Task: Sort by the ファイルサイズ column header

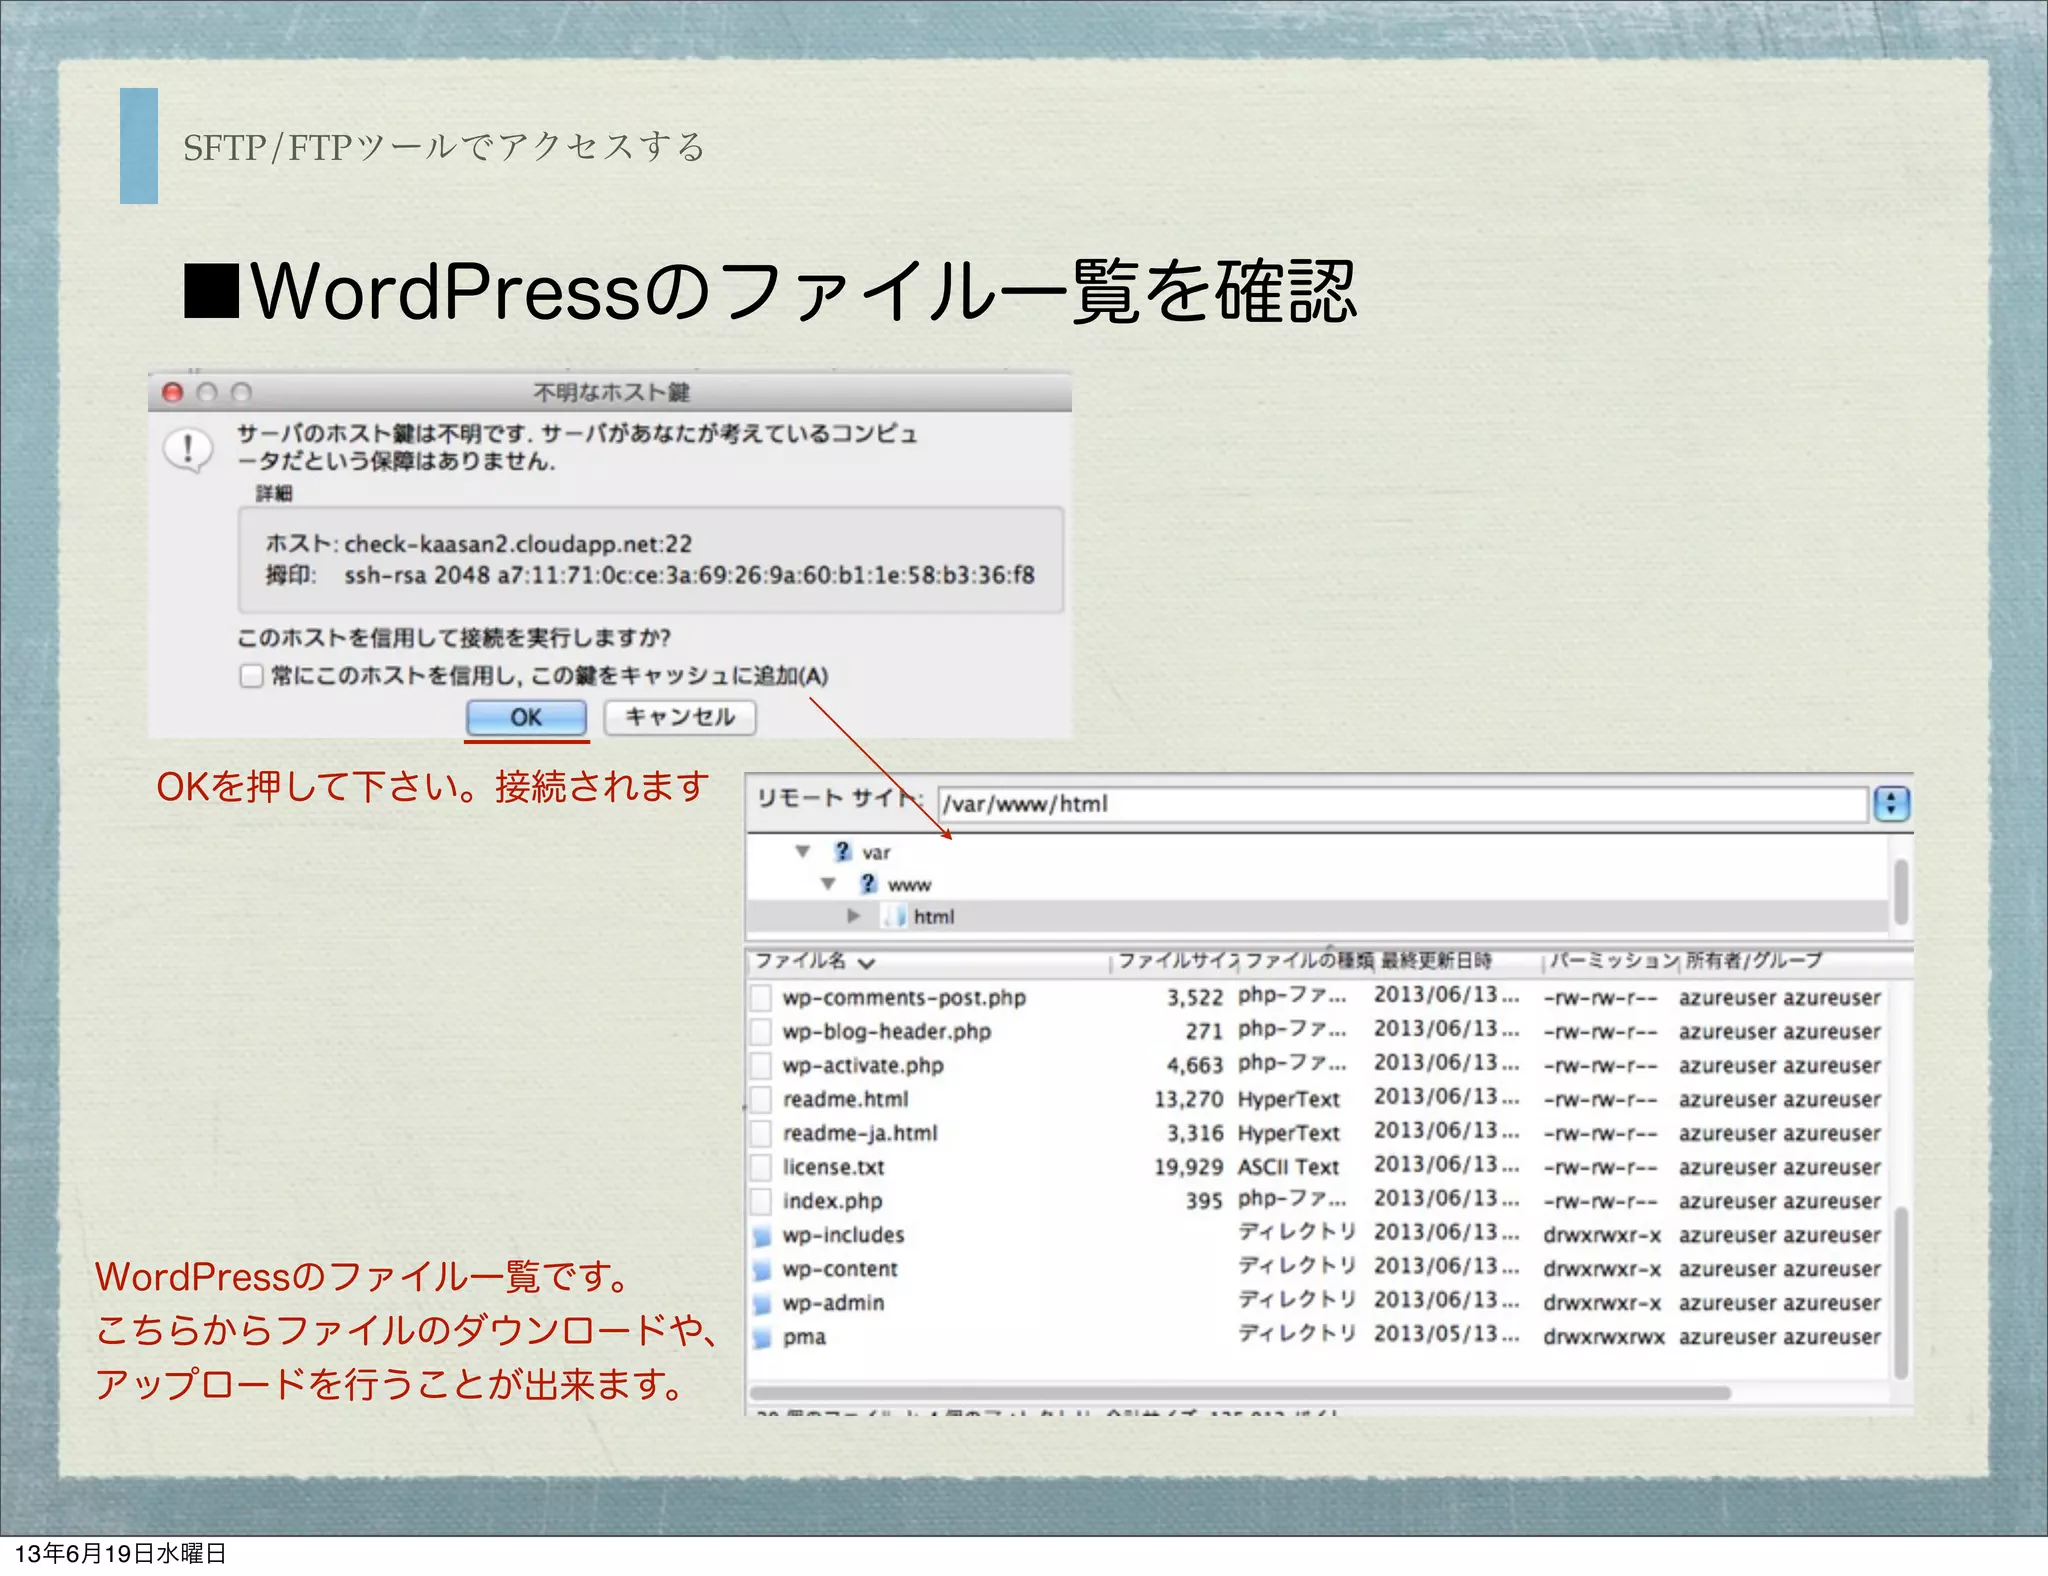Action: 1176,961
